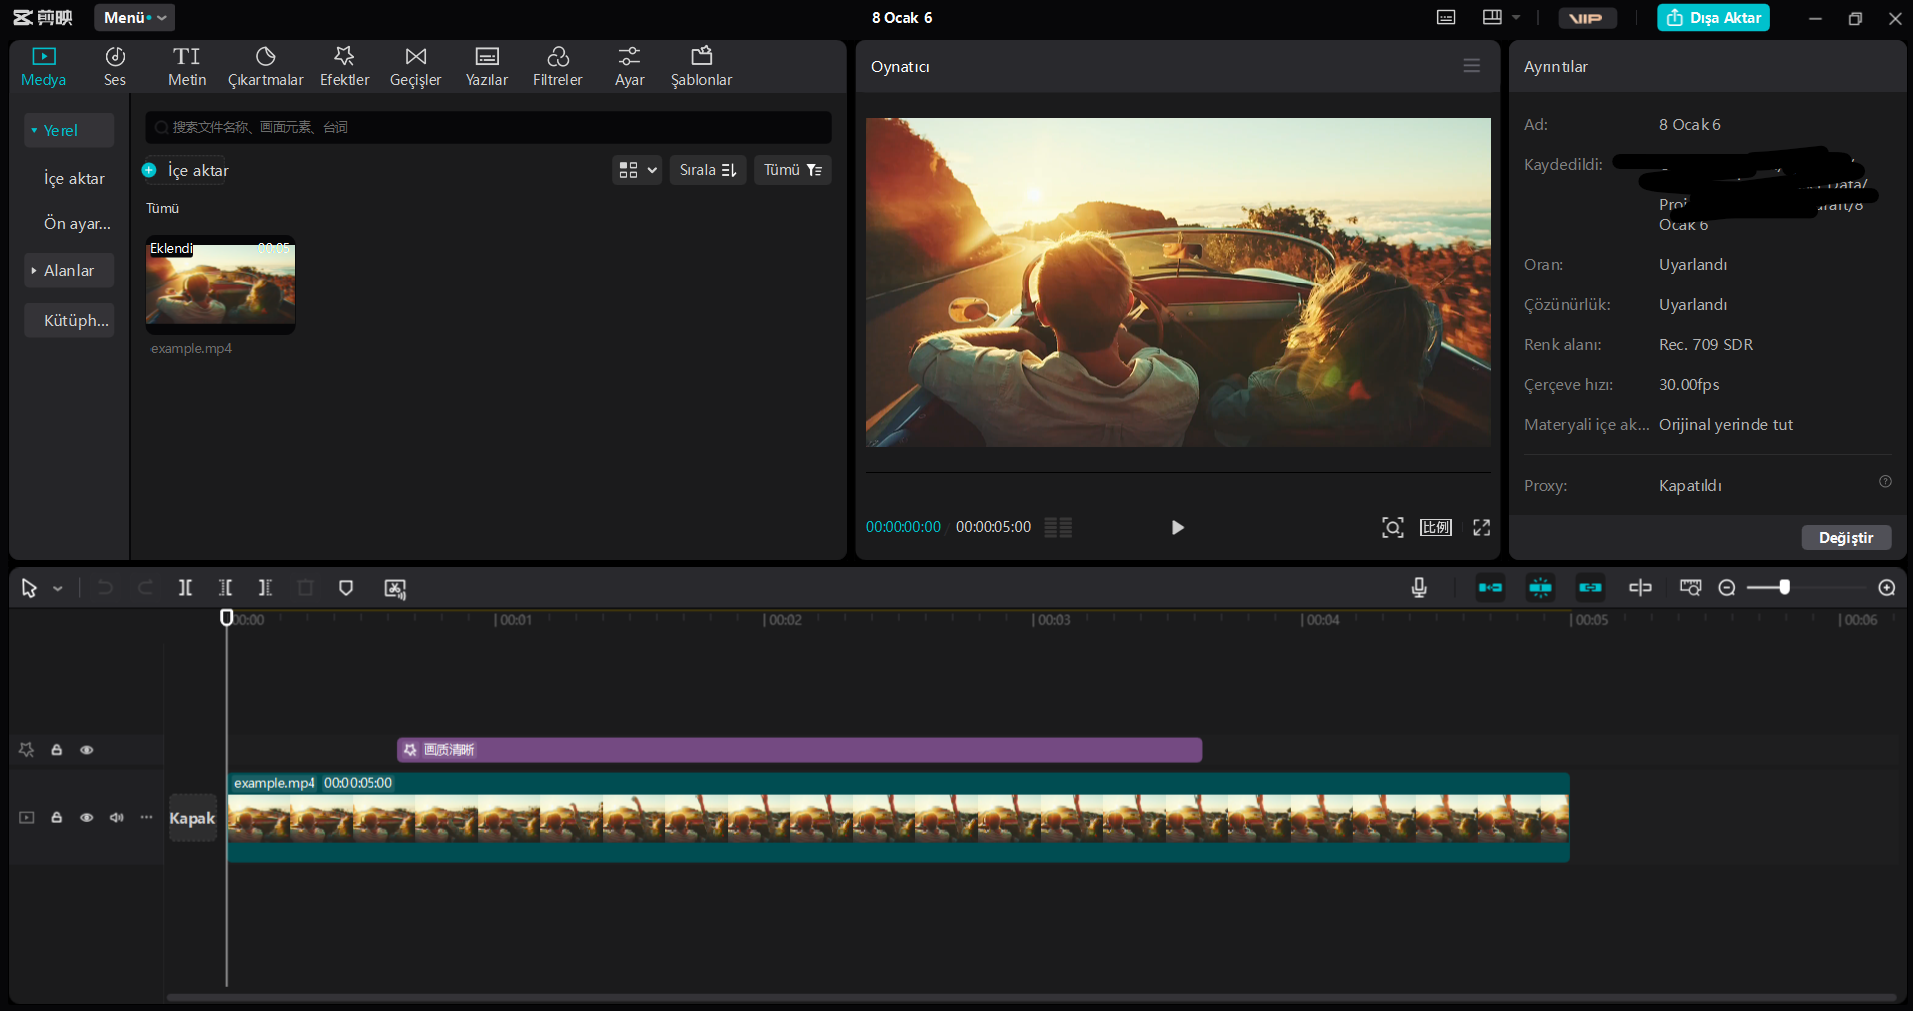Toggle lock on the effects track

(x=57, y=750)
